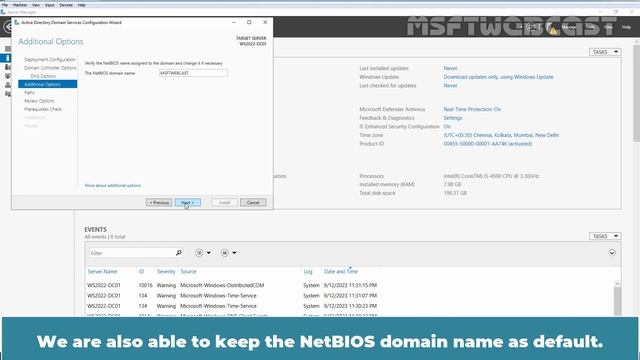Sort events by Log column

[308, 271]
